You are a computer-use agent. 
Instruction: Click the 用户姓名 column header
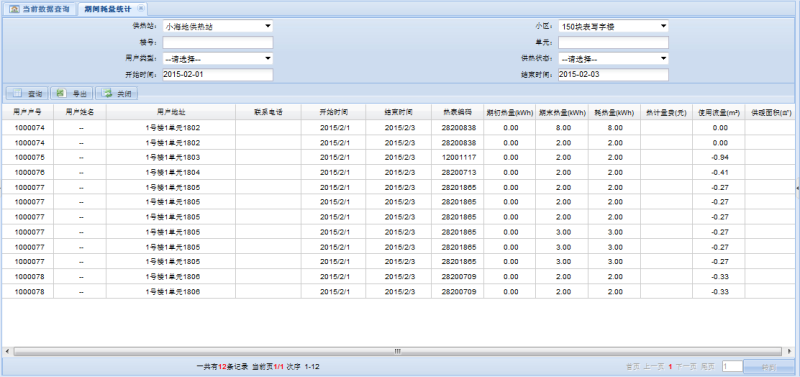[80, 112]
